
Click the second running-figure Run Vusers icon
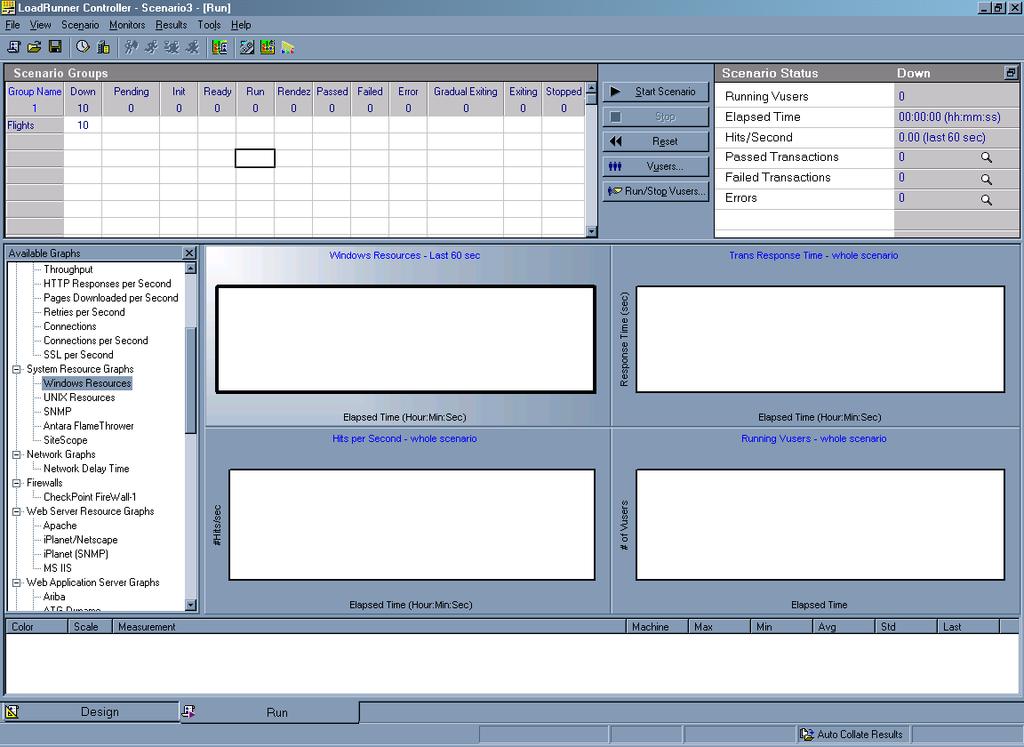pos(151,47)
